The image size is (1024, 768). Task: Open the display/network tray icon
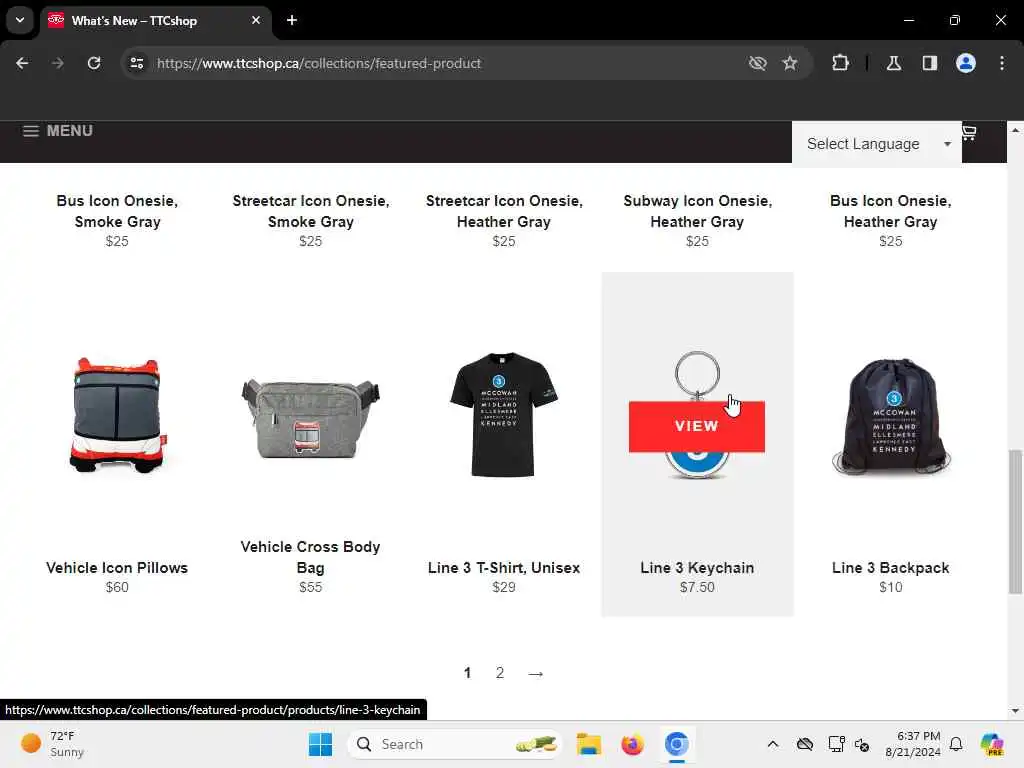tap(836, 744)
